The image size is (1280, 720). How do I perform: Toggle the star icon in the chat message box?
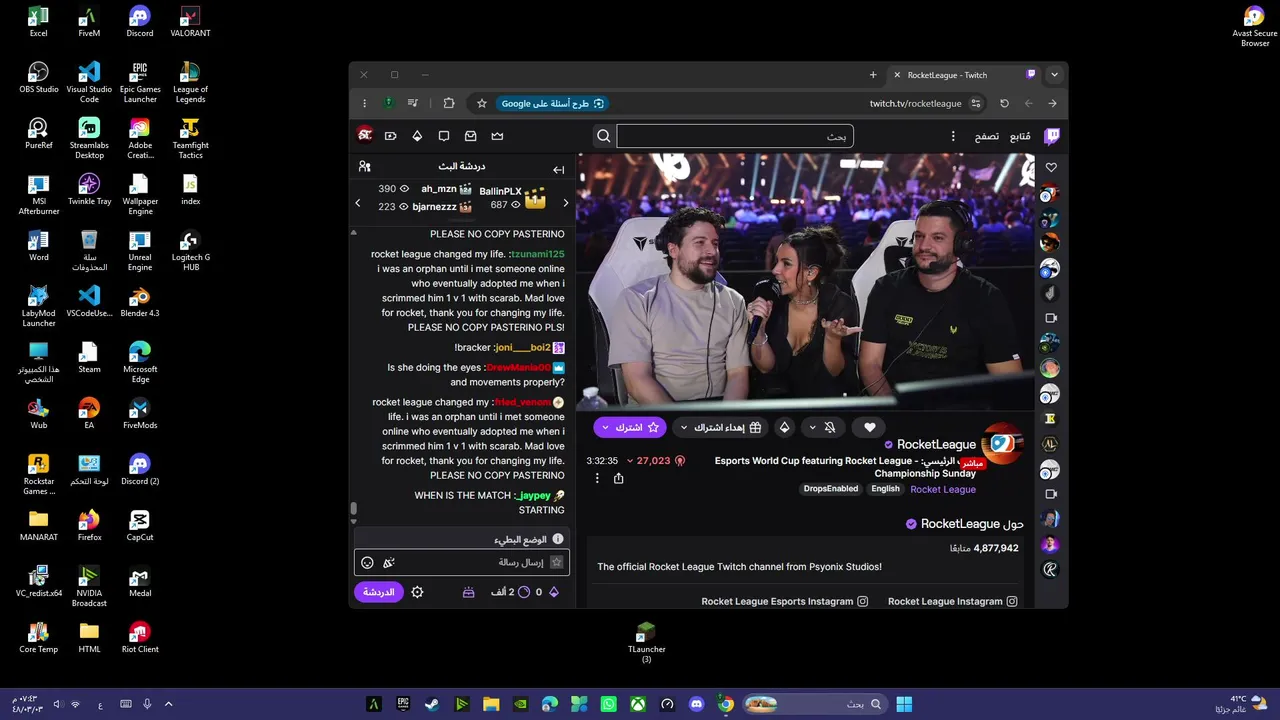pos(557,563)
